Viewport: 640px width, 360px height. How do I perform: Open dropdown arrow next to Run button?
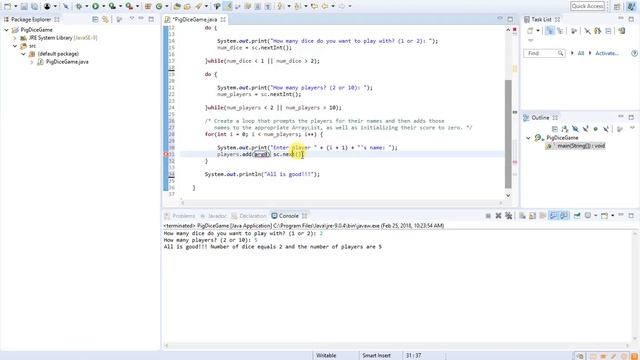(x=103, y=7)
